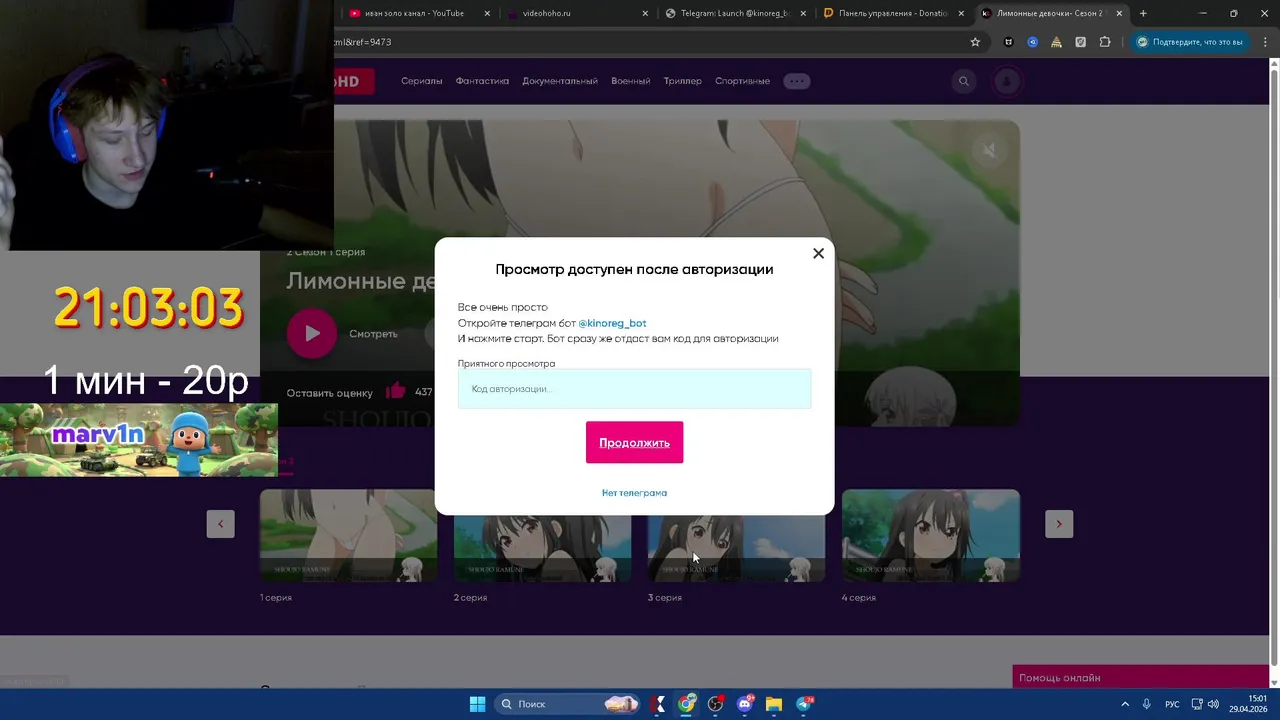Toggle the video mute speaker icon

click(988, 150)
